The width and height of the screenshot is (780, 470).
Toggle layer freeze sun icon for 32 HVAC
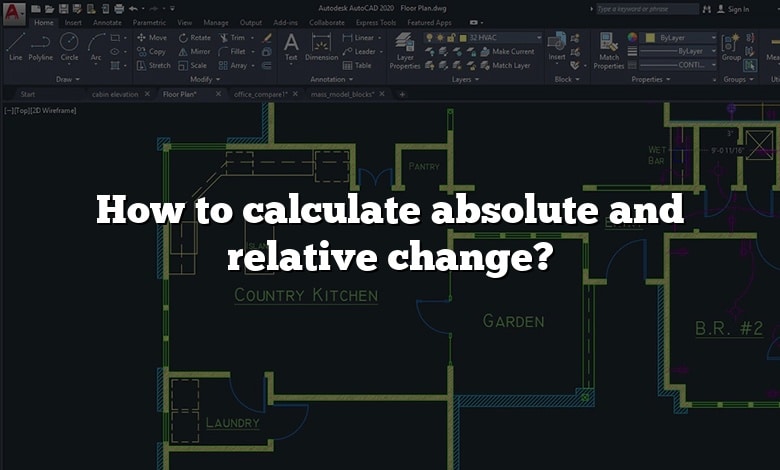(x=440, y=38)
